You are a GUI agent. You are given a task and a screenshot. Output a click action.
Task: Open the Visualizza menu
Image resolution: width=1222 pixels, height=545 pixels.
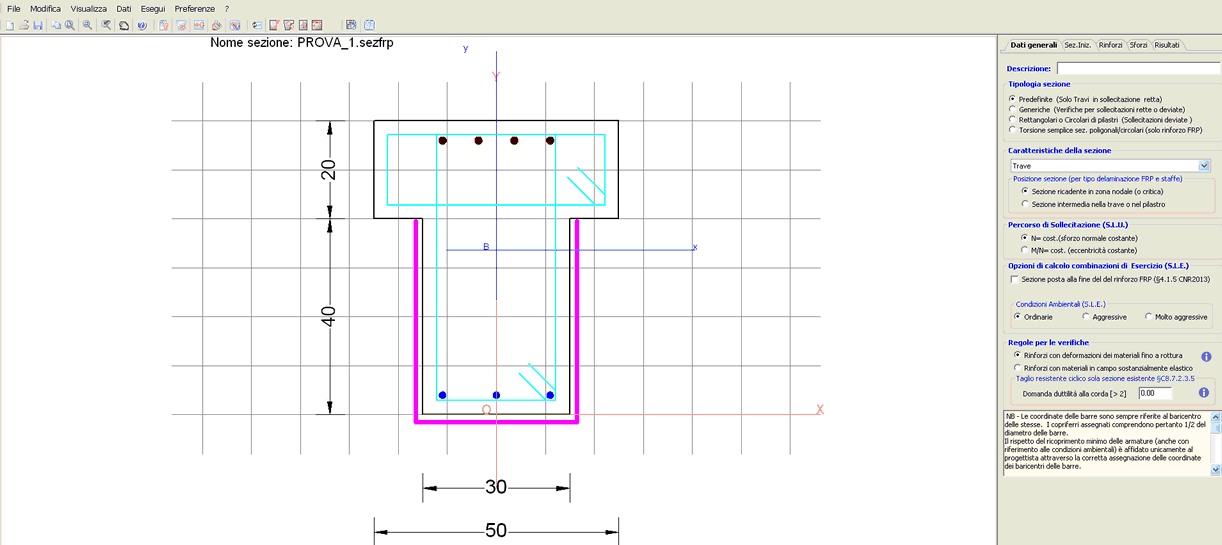click(89, 8)
